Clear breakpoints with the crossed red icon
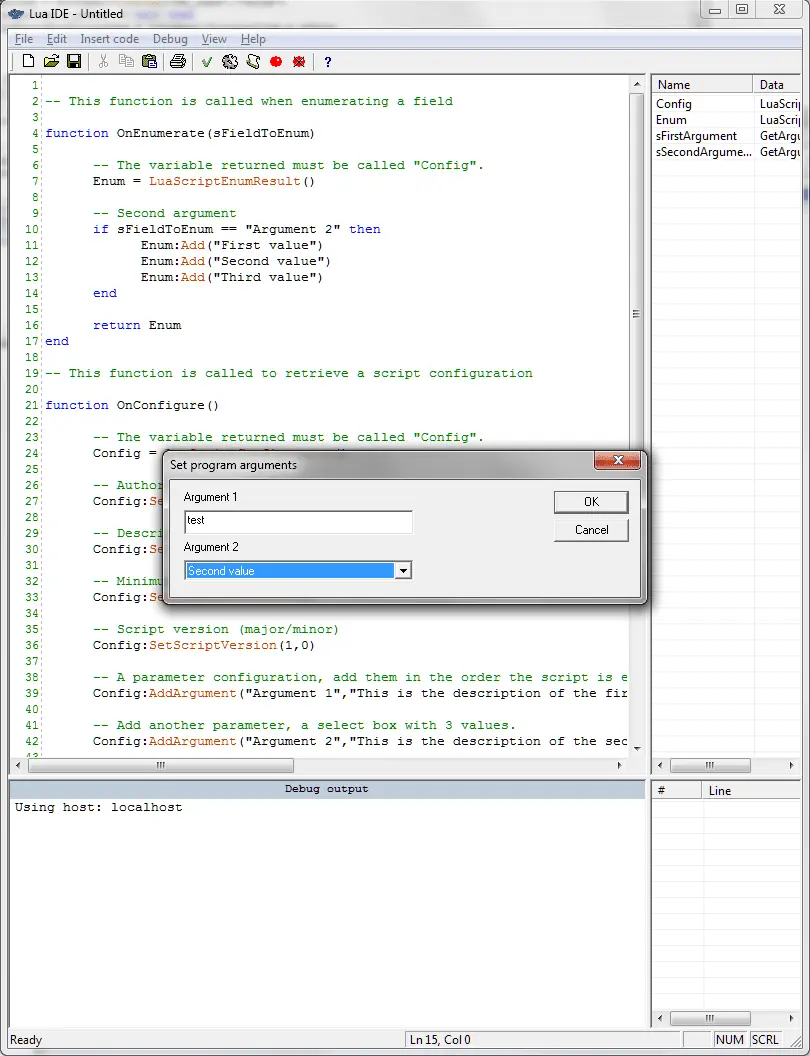The width and height of the screenshot is (810, 1056). tap(299, 61)
